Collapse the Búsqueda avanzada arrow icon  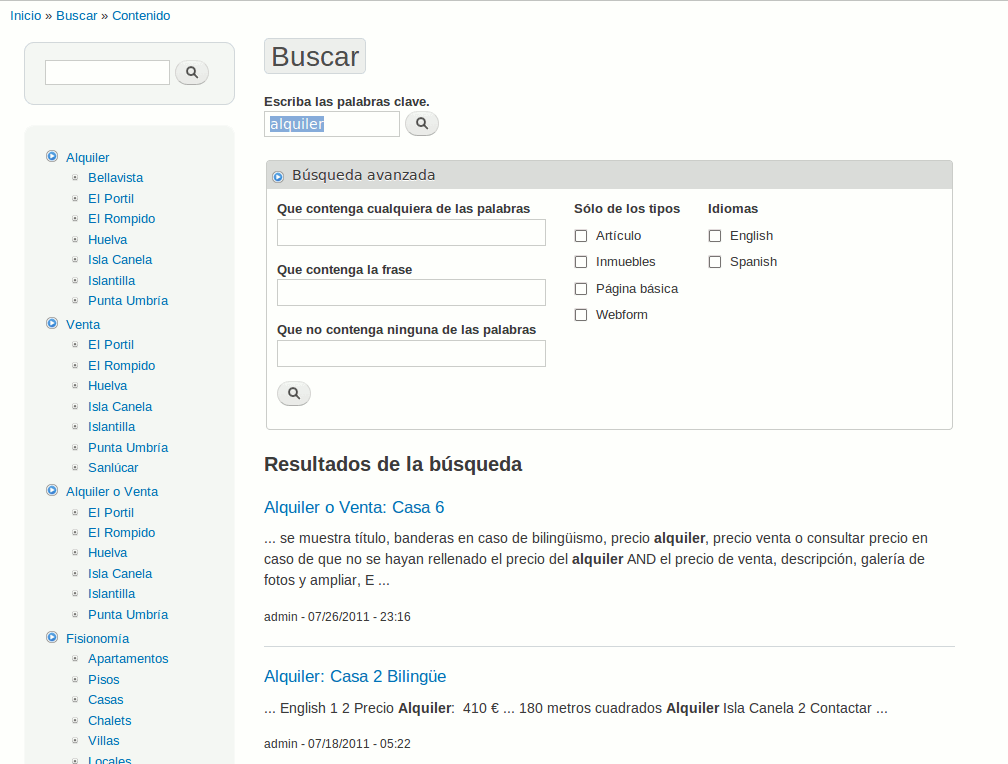click(x=278, y=176)
